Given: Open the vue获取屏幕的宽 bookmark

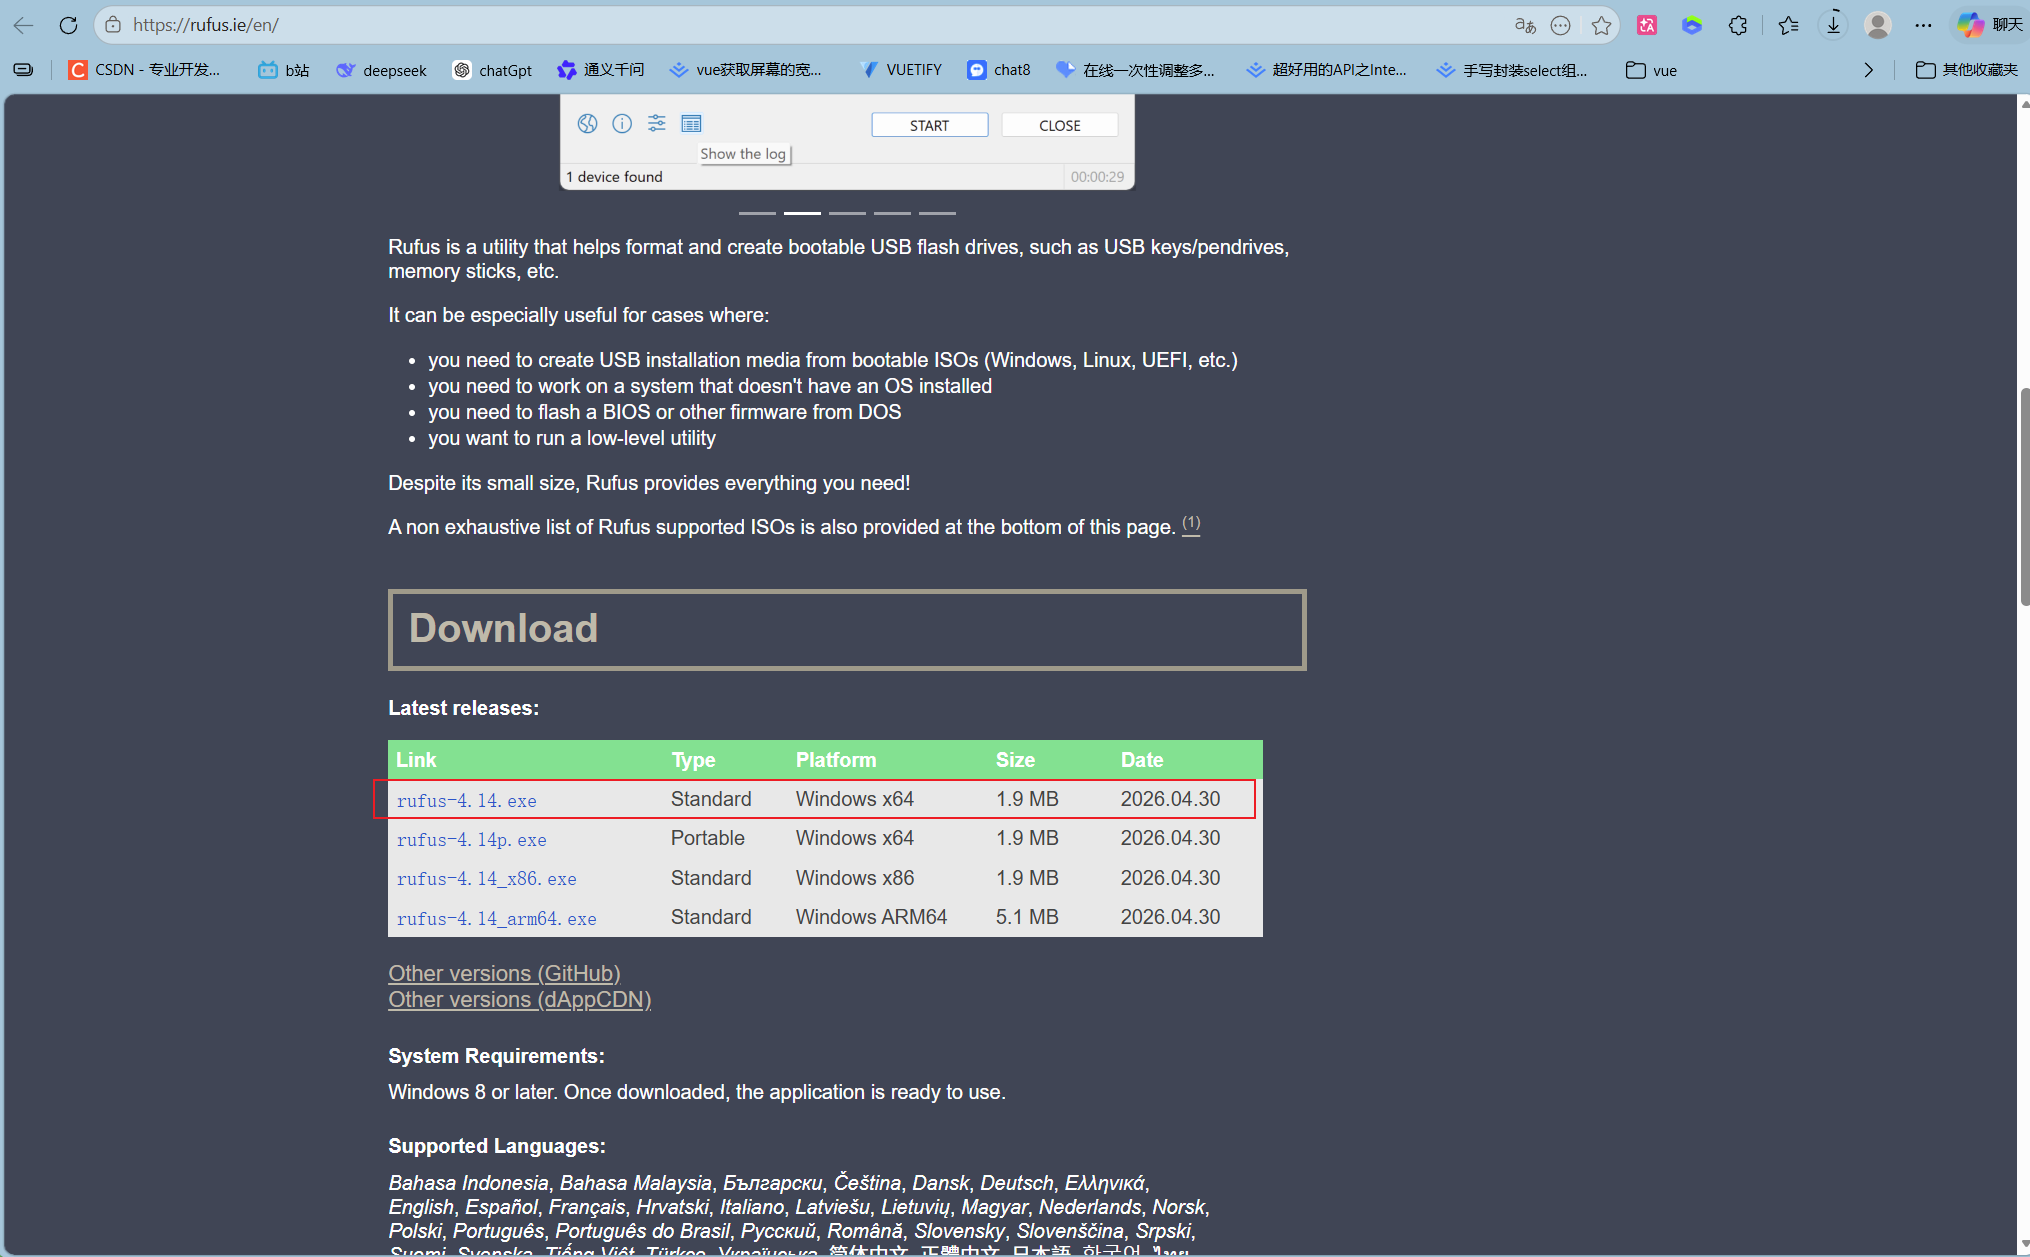Looking at the screenshot, I should [x=746, y=70].
